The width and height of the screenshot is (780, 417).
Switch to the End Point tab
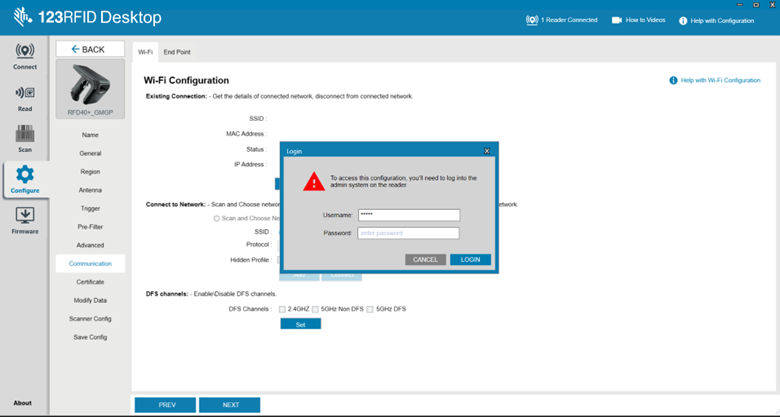(x=177, y=52)
